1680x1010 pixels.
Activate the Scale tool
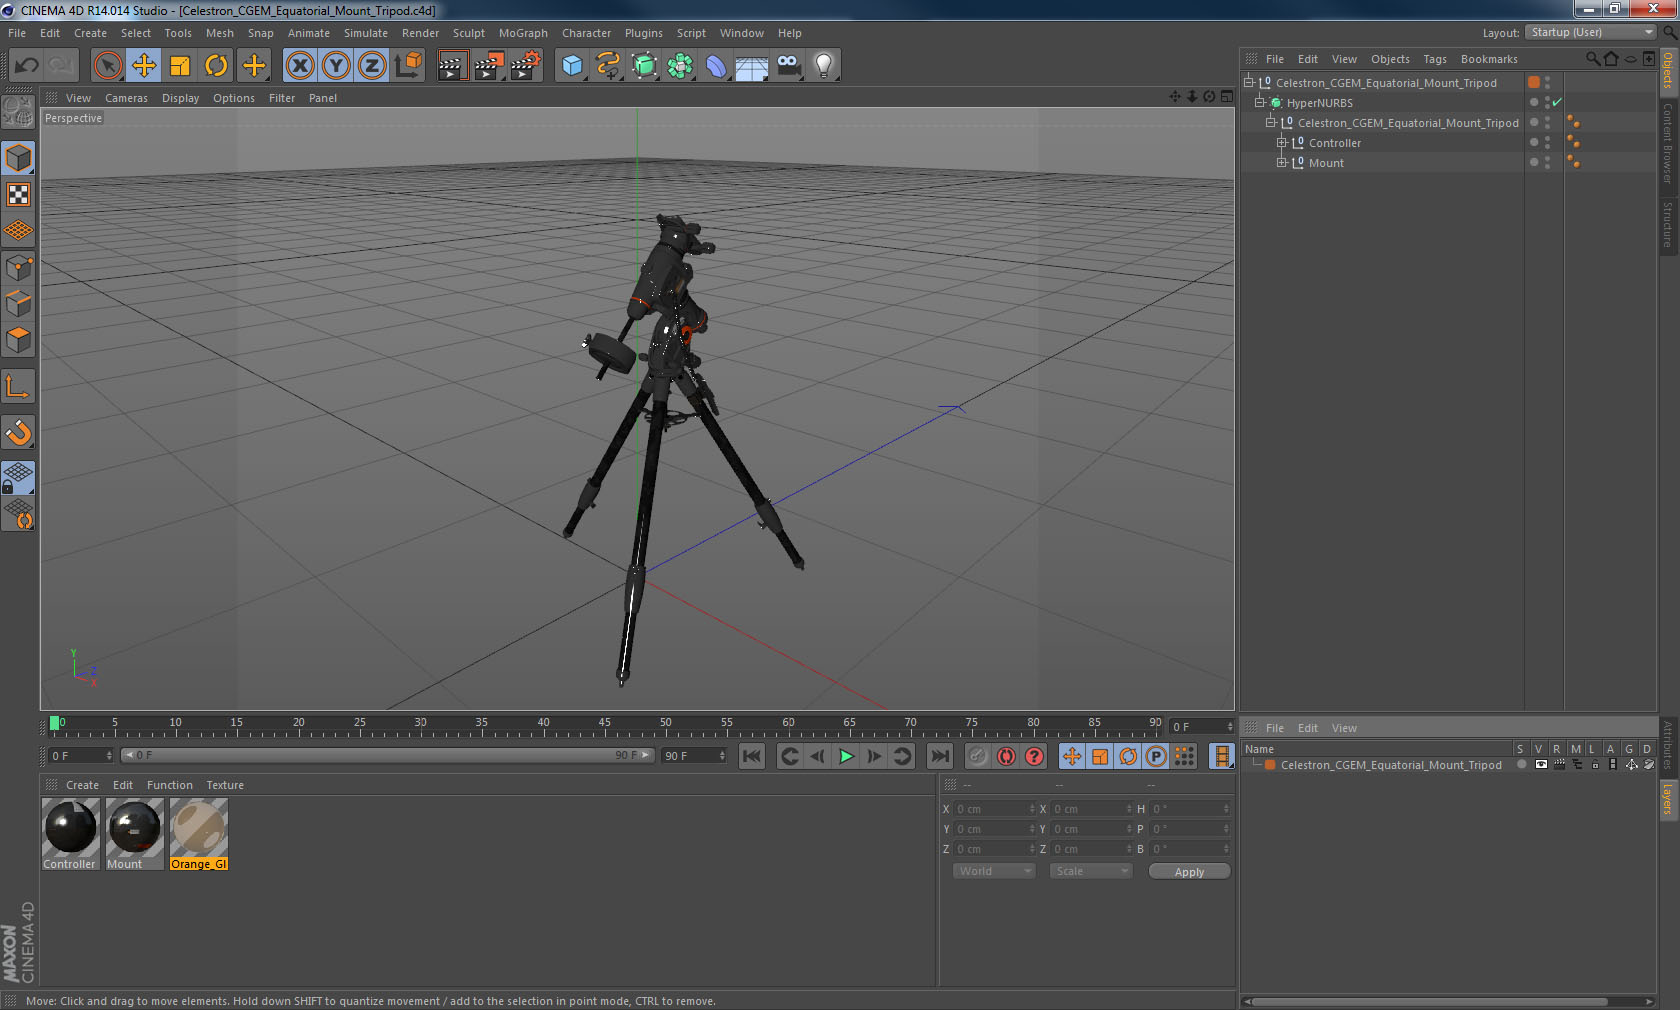click(180, 66)
